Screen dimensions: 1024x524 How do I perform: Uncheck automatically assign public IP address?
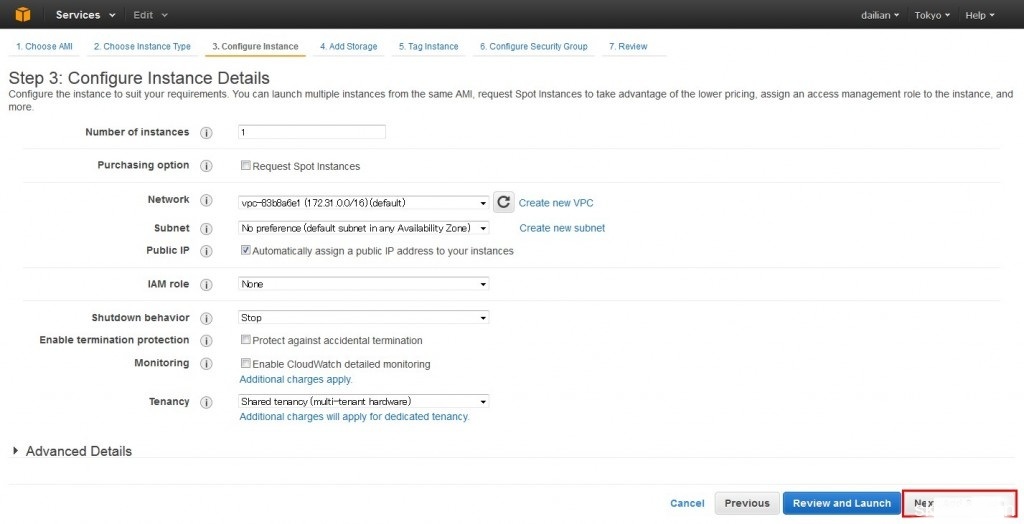(x=246, y=251)
